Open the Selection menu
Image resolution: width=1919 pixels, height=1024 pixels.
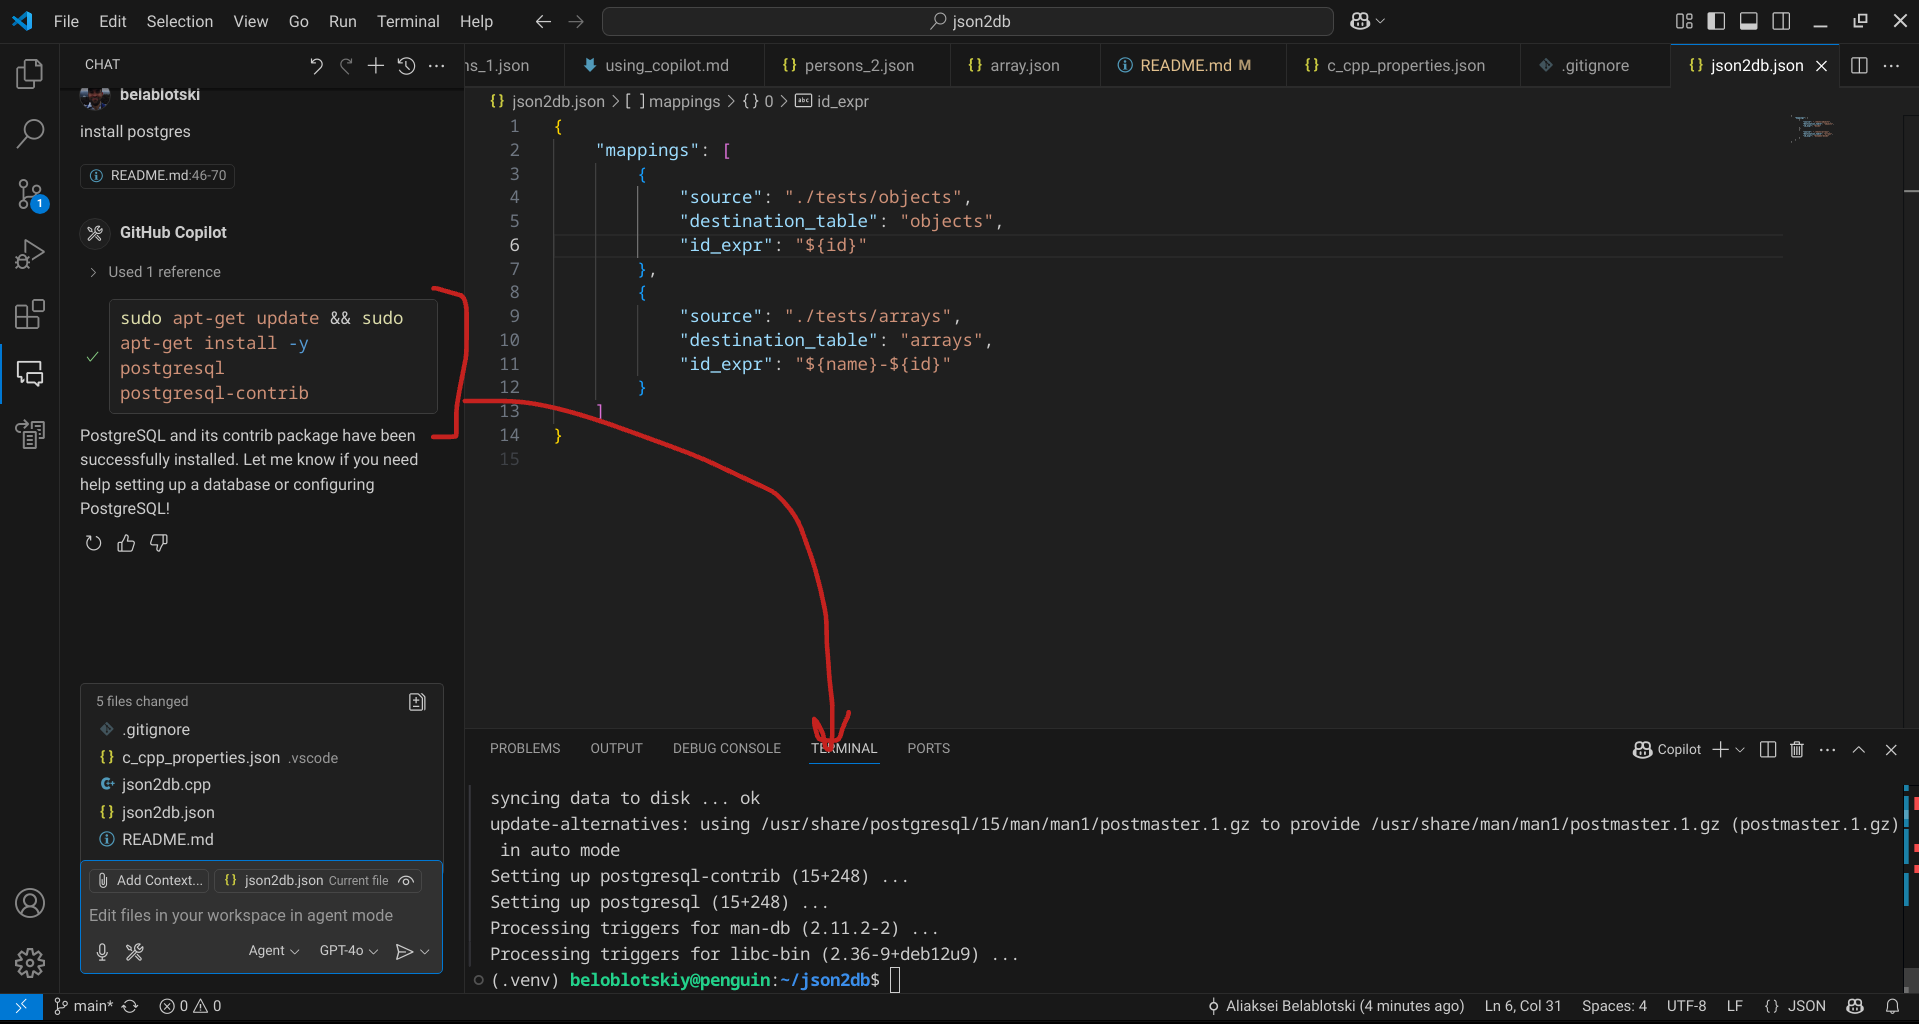tap(180, 21)
